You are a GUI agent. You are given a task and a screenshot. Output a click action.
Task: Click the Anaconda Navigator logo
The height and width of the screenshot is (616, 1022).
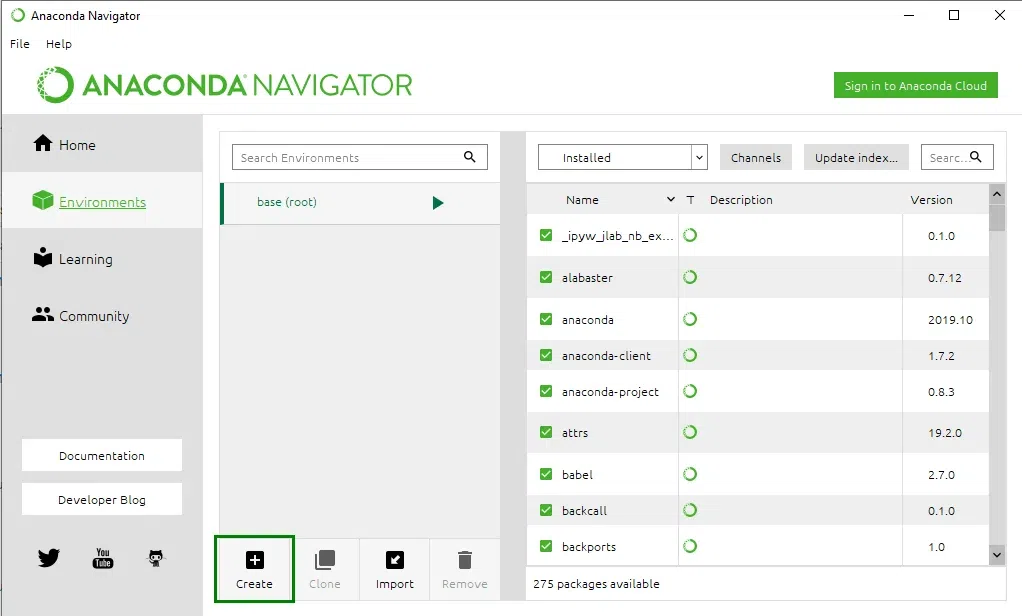pyautogui.click(x=224, y=85)
